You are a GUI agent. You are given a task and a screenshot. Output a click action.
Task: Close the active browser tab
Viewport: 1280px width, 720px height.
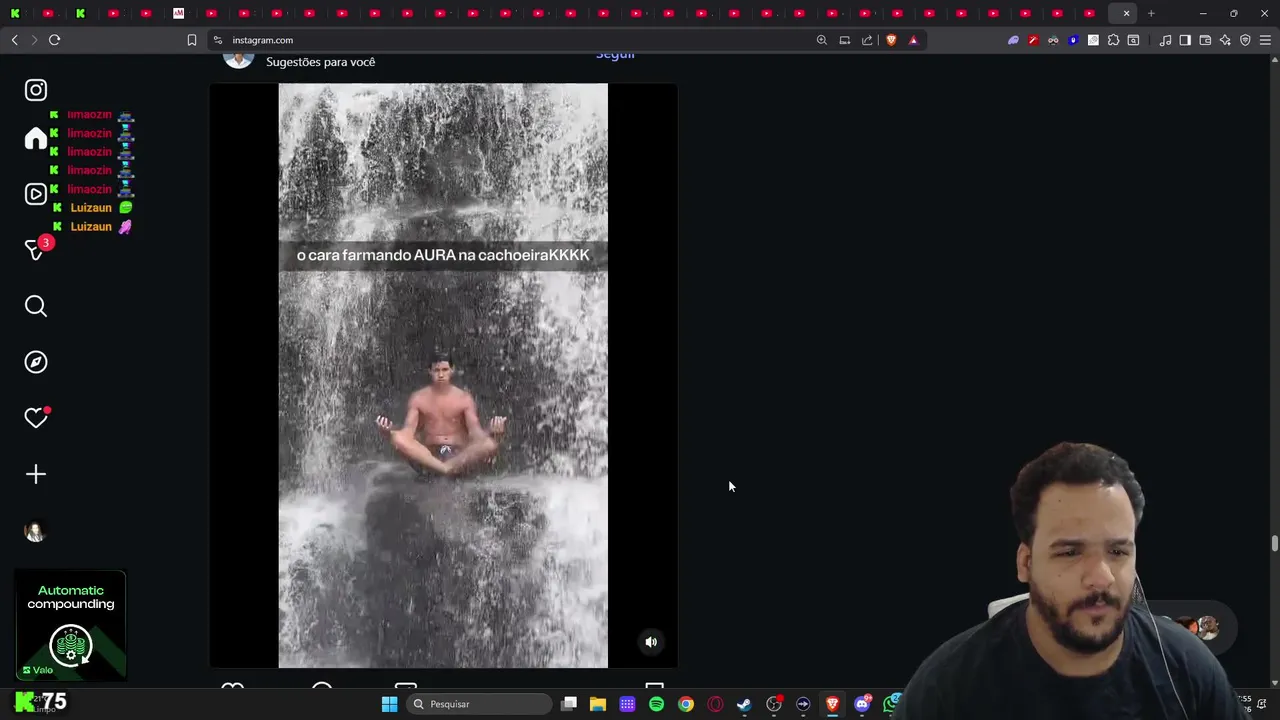click(1126, 13)
